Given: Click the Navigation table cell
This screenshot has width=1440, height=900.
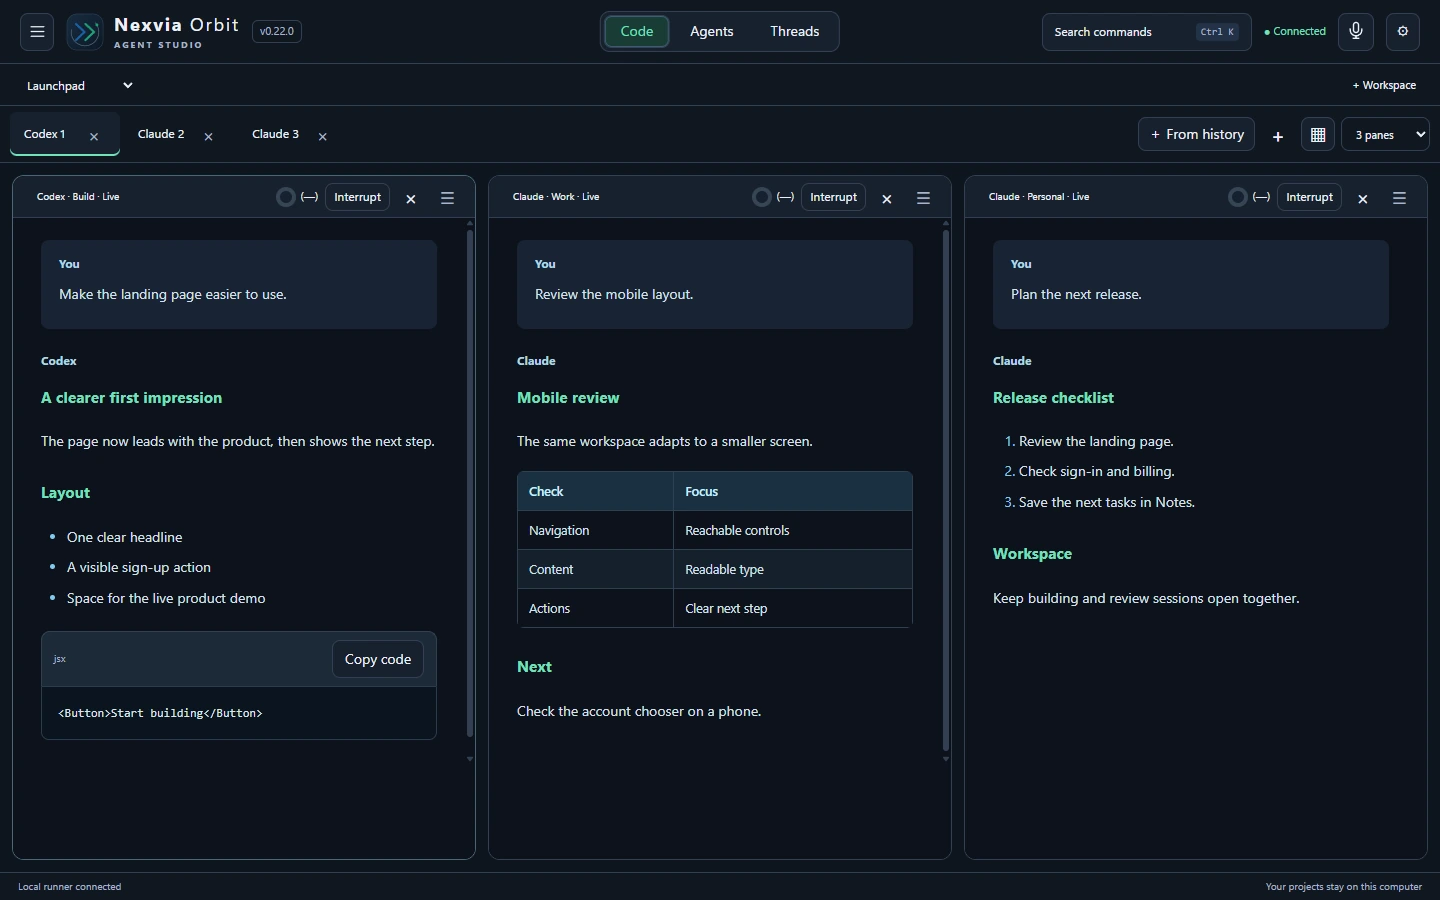Looking at the screenshot, I should (x=595, y=531).
